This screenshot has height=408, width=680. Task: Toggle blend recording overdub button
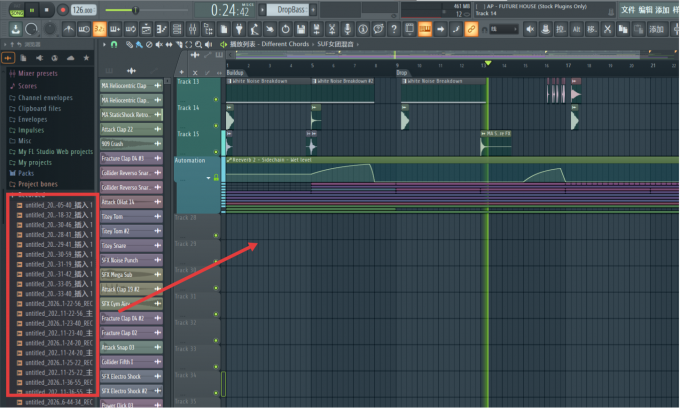115,29
